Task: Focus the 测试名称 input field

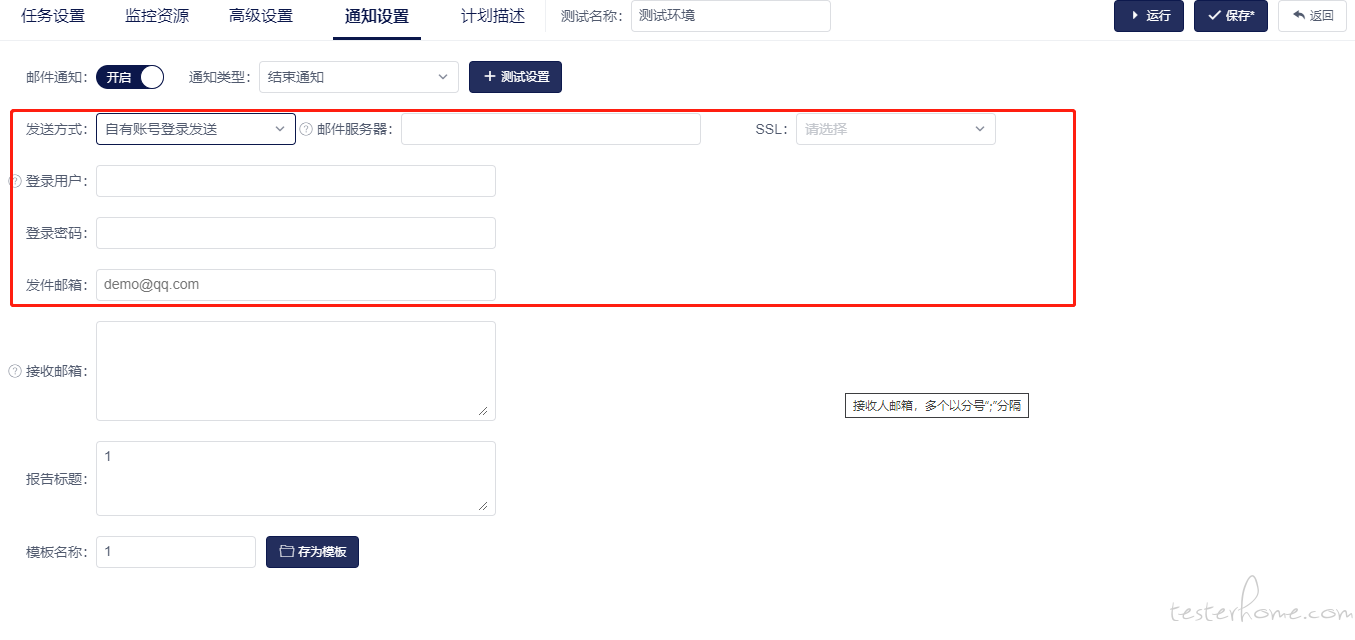Action: pyautogui.click(x=731, y=16)
